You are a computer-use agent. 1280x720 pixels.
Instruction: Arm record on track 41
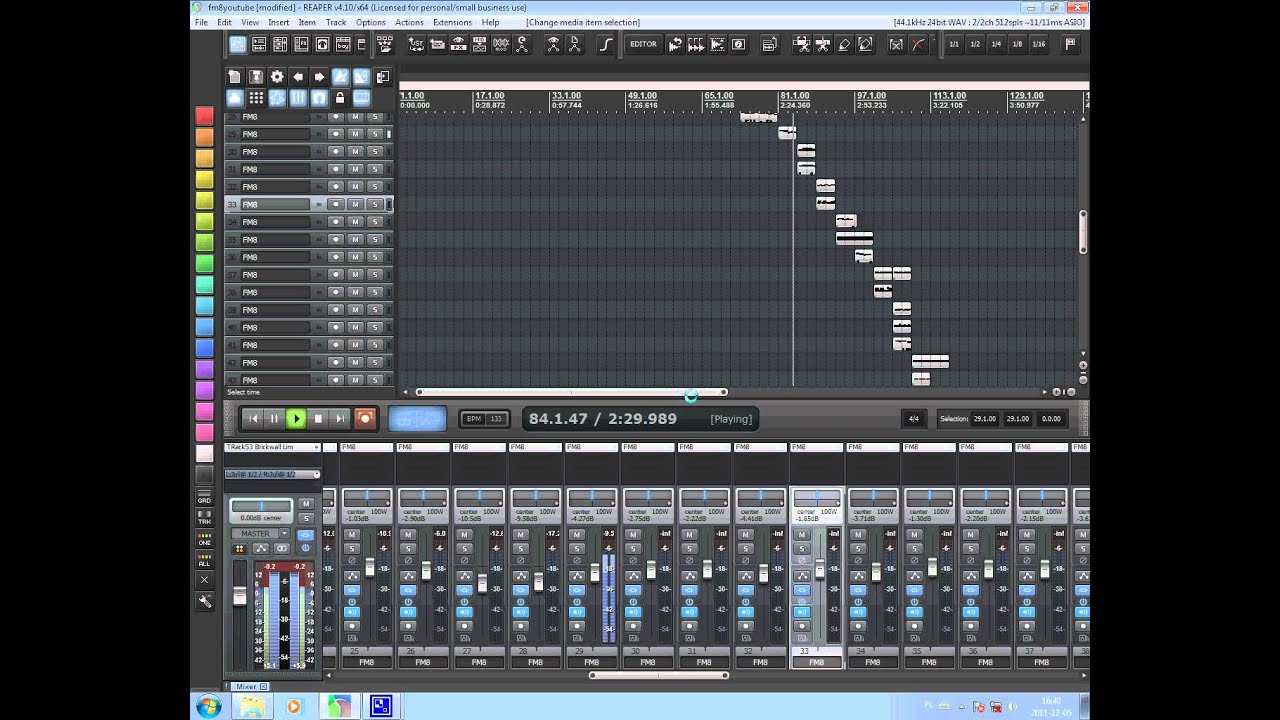coord(336,345)
